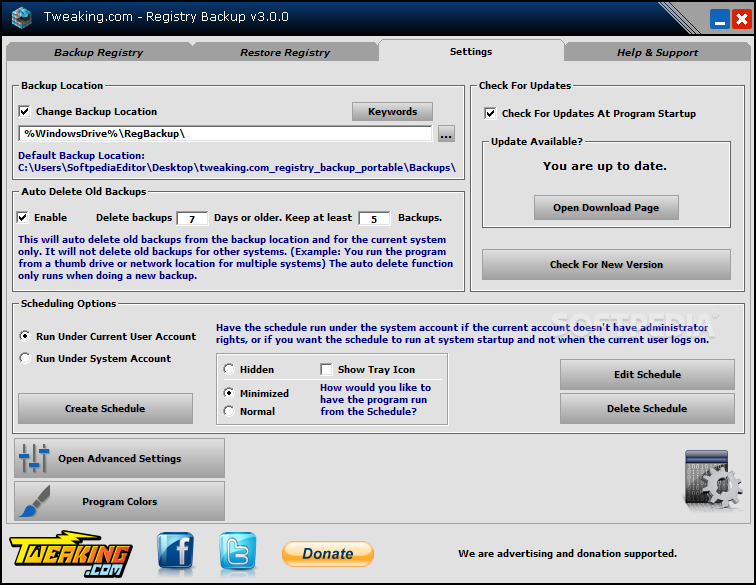Click Create Schedule button
The height and width of the screenshot is (585, 756).
pos(105,408)
